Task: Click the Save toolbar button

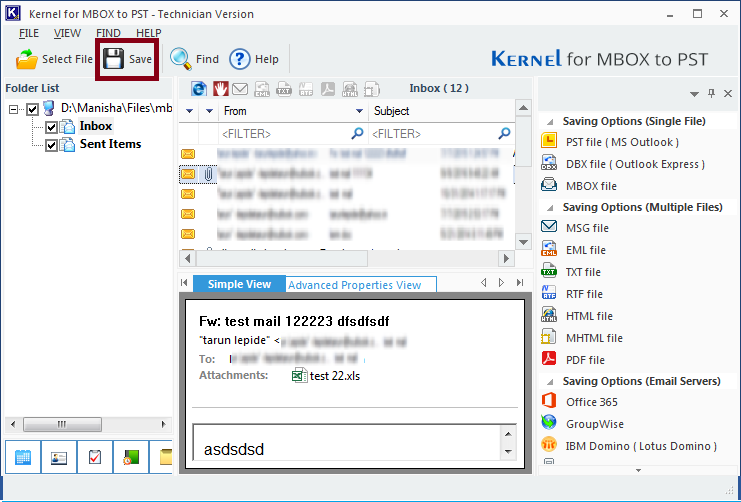Action: coord(128,59)
